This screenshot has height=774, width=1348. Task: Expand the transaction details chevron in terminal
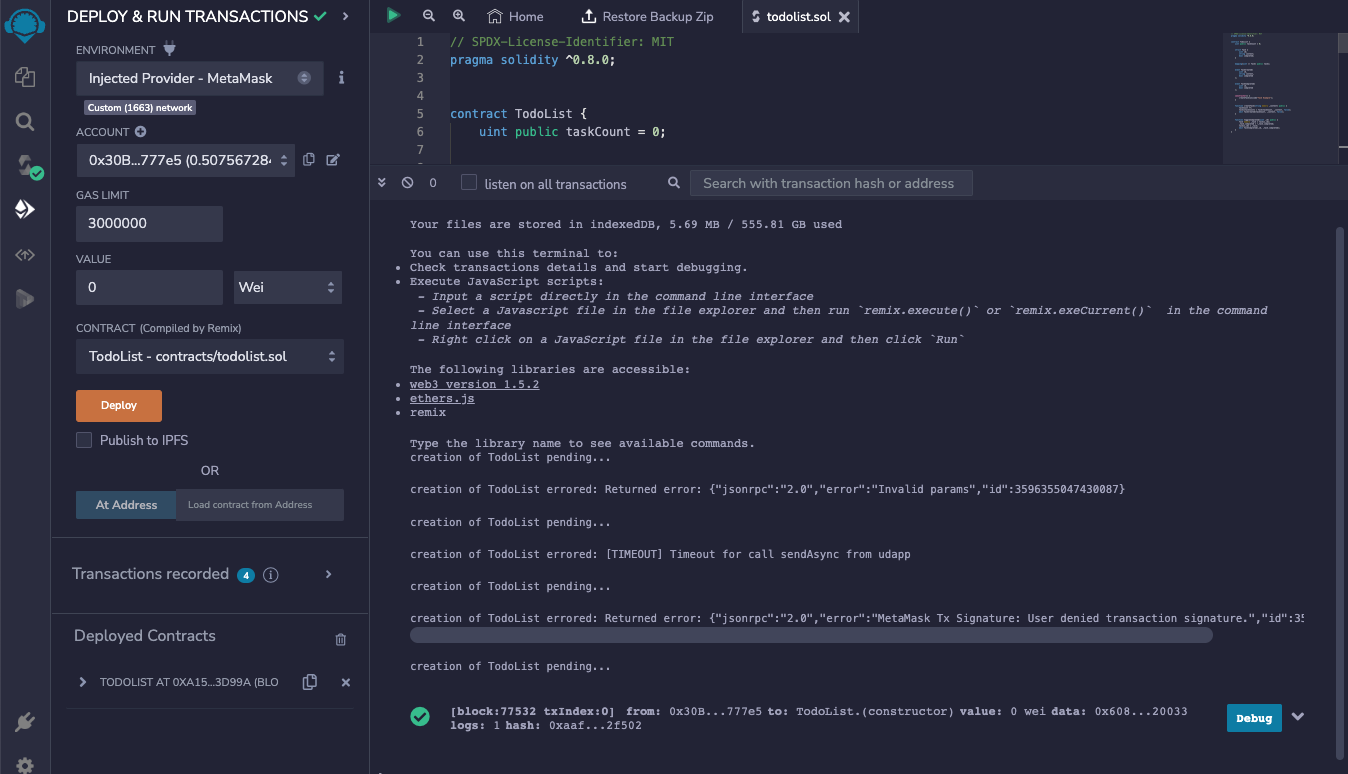(x=1298, y=717)
